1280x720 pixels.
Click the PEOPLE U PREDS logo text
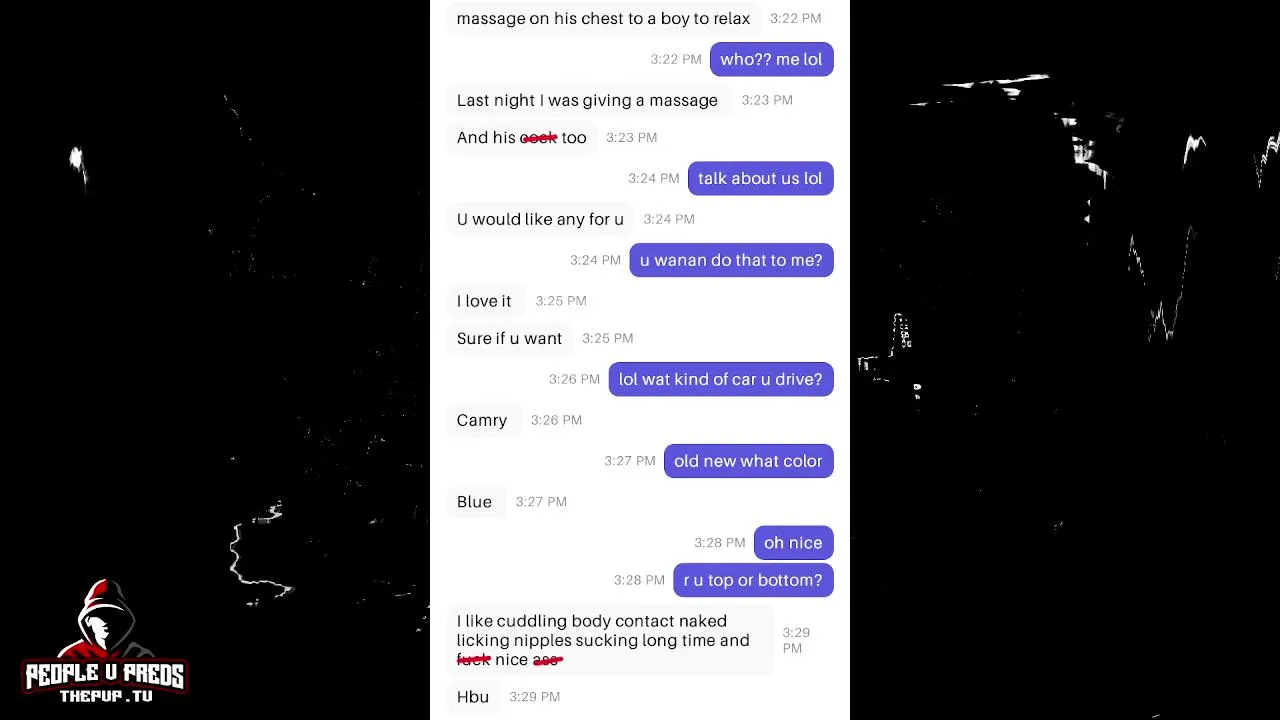tap(105, 675)
